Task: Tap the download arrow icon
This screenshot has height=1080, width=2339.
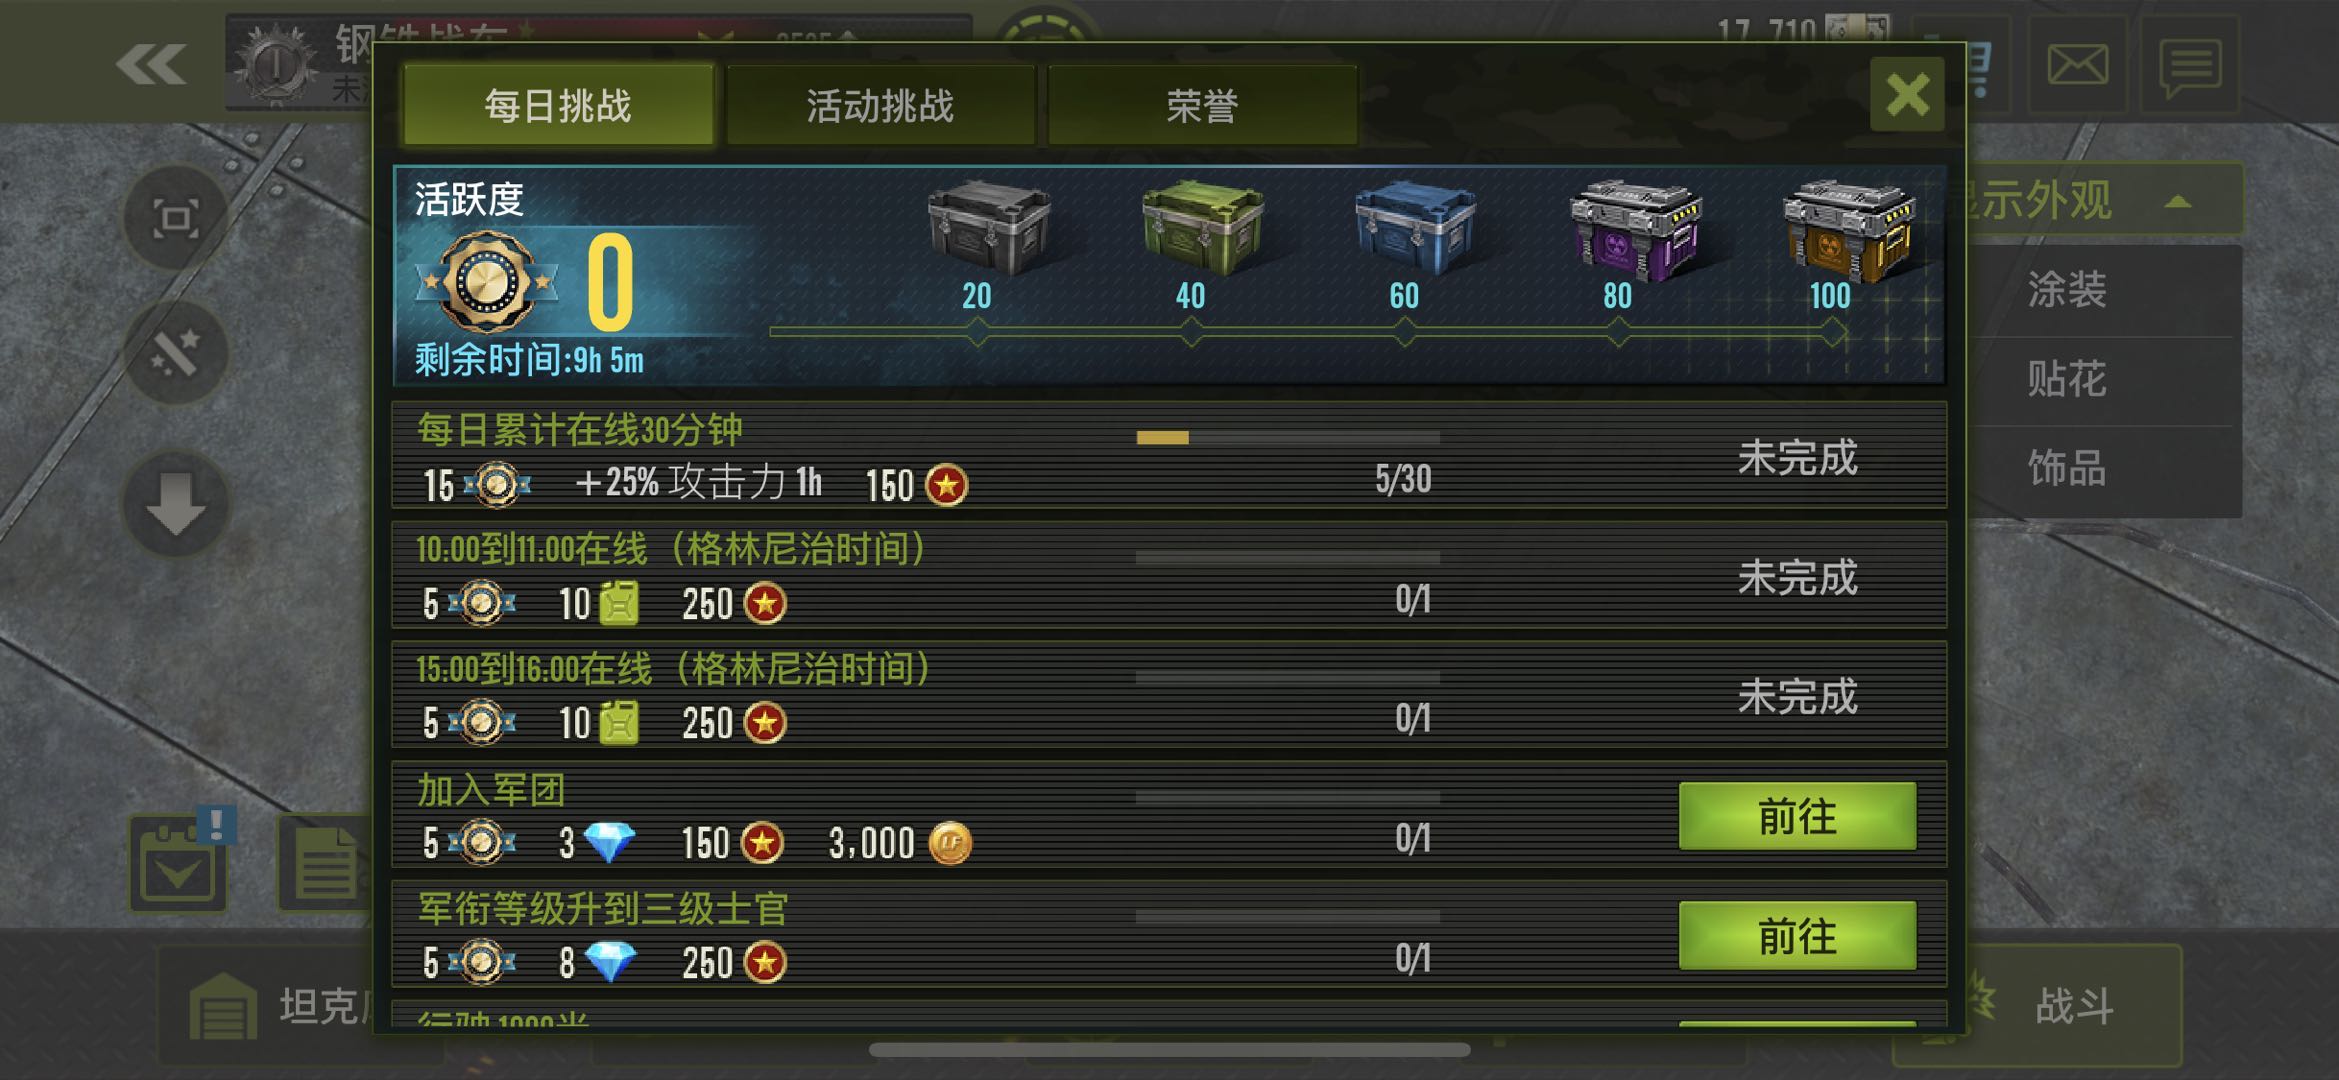Action: [x=176, y=504]
